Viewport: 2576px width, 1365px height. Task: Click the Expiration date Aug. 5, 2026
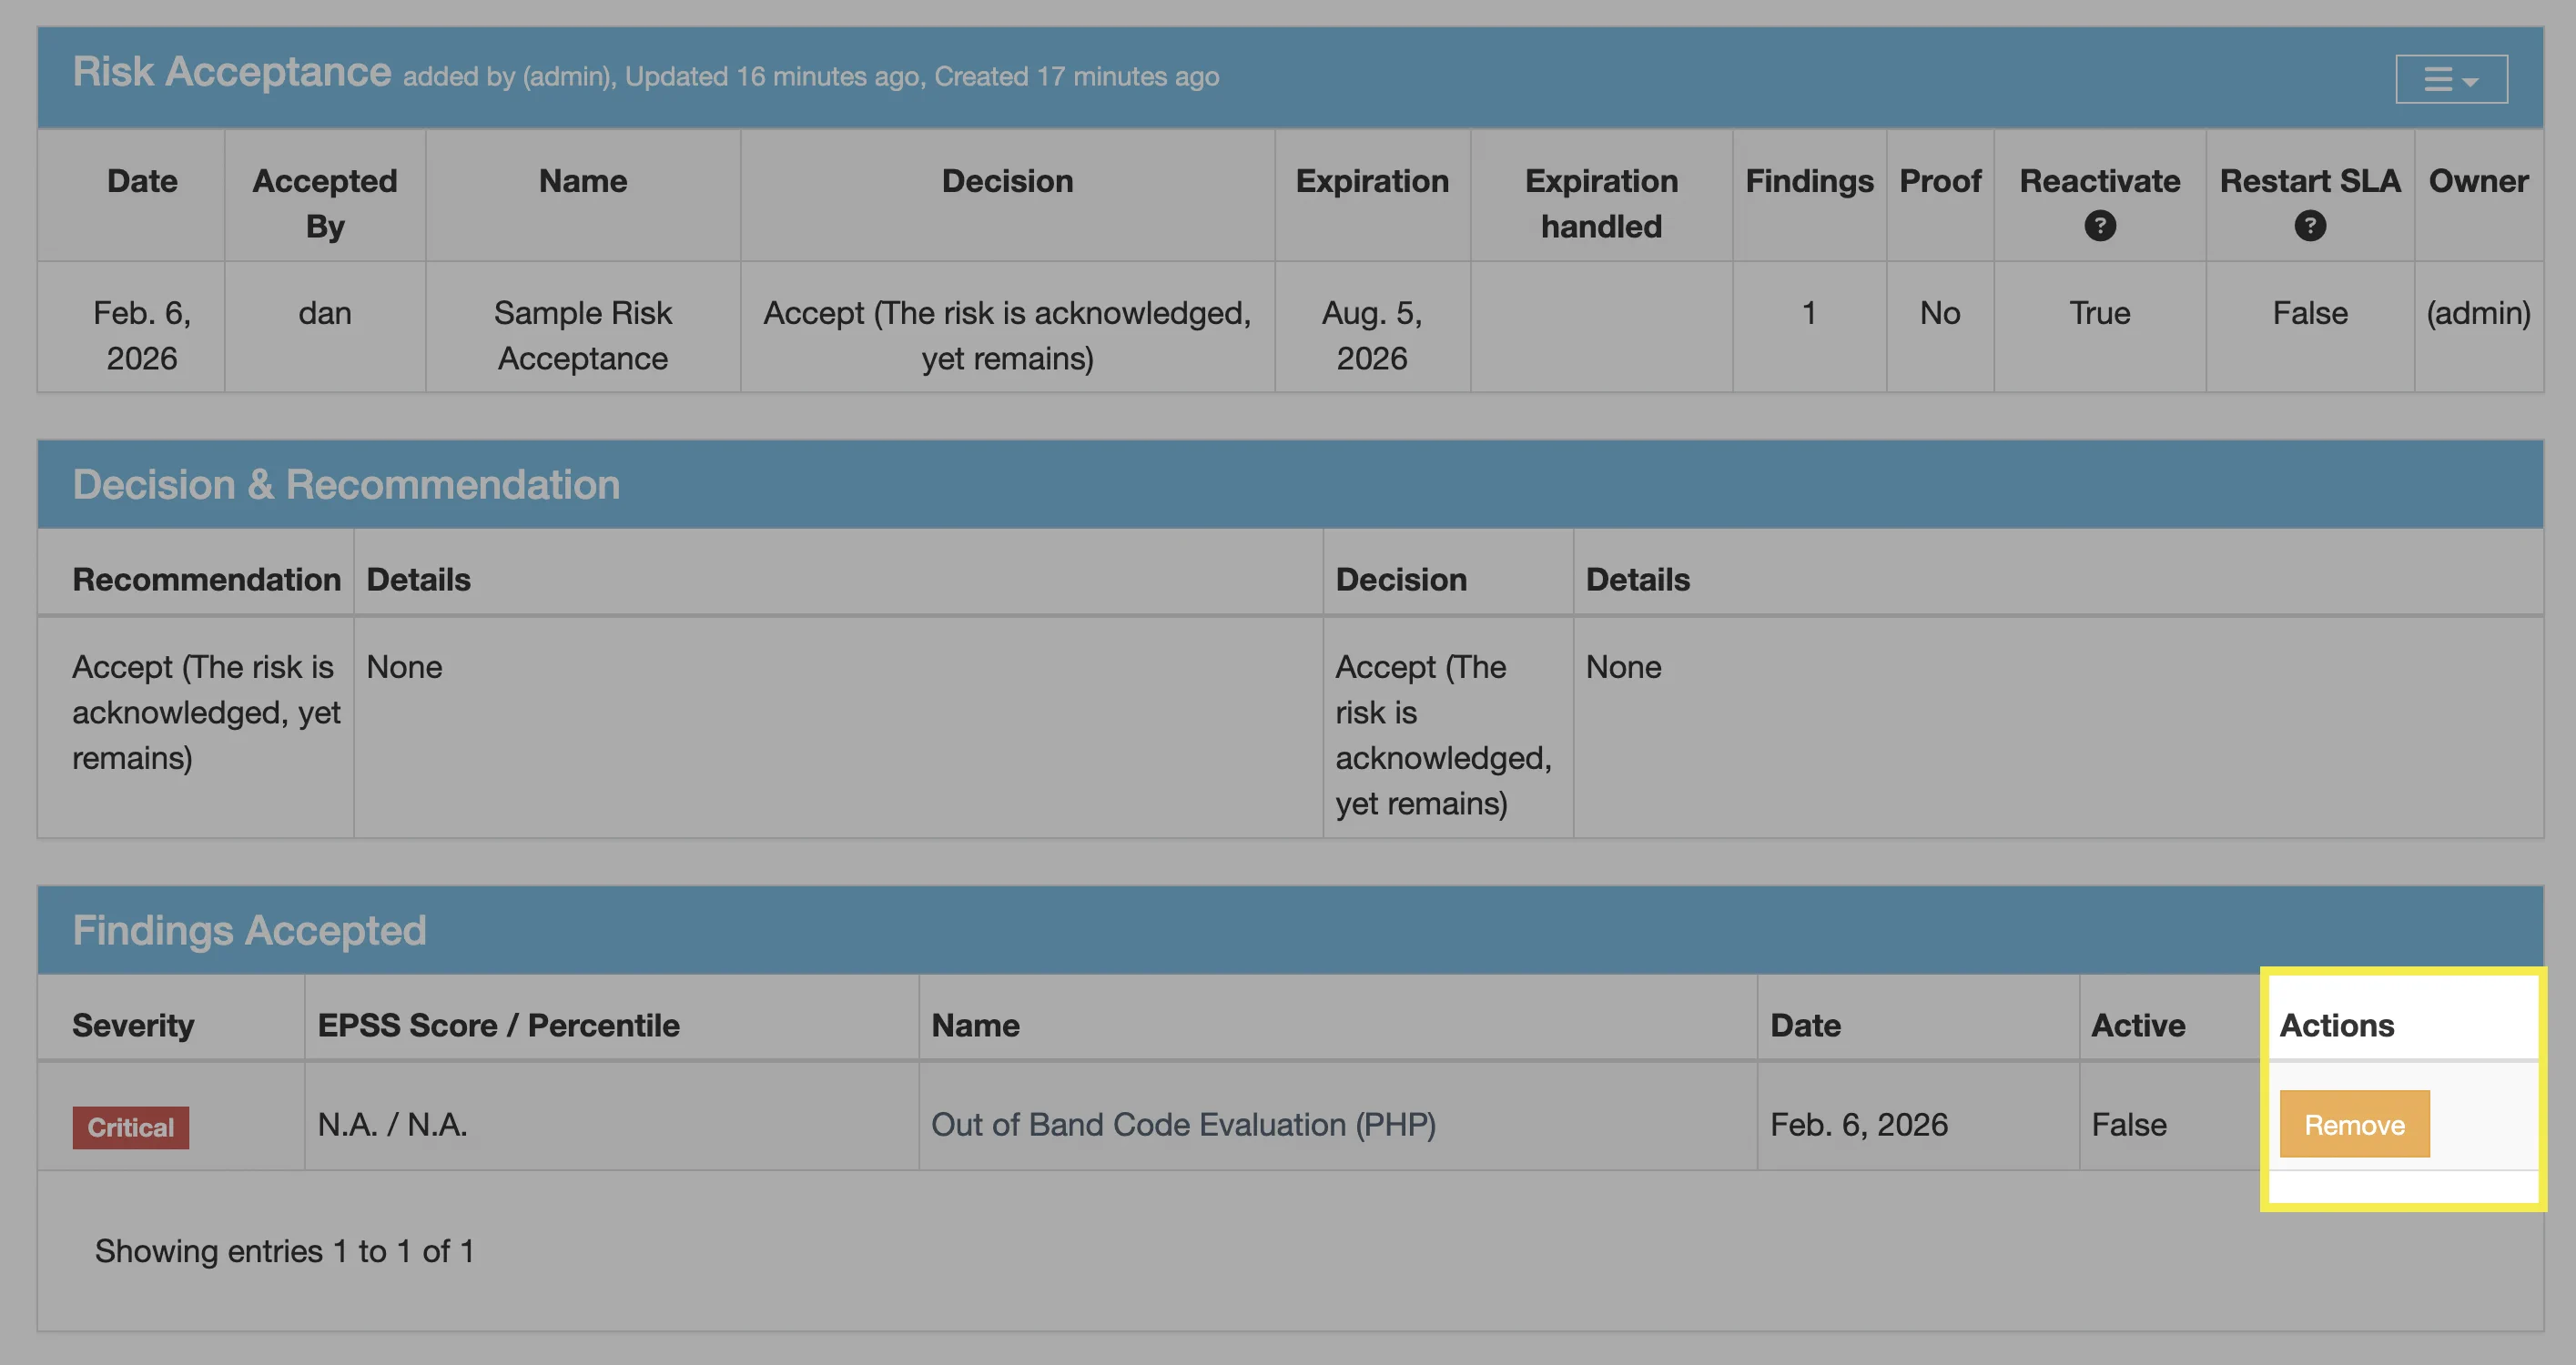pyautogui.click(x=1371, y=335)
